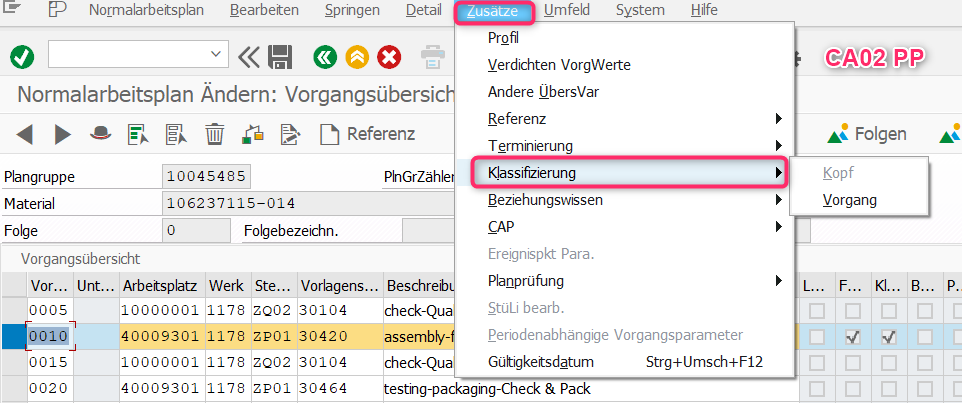Click the green Enter checkmark icon
This screenshot has height=403, width=962.
tap(22, 57)
